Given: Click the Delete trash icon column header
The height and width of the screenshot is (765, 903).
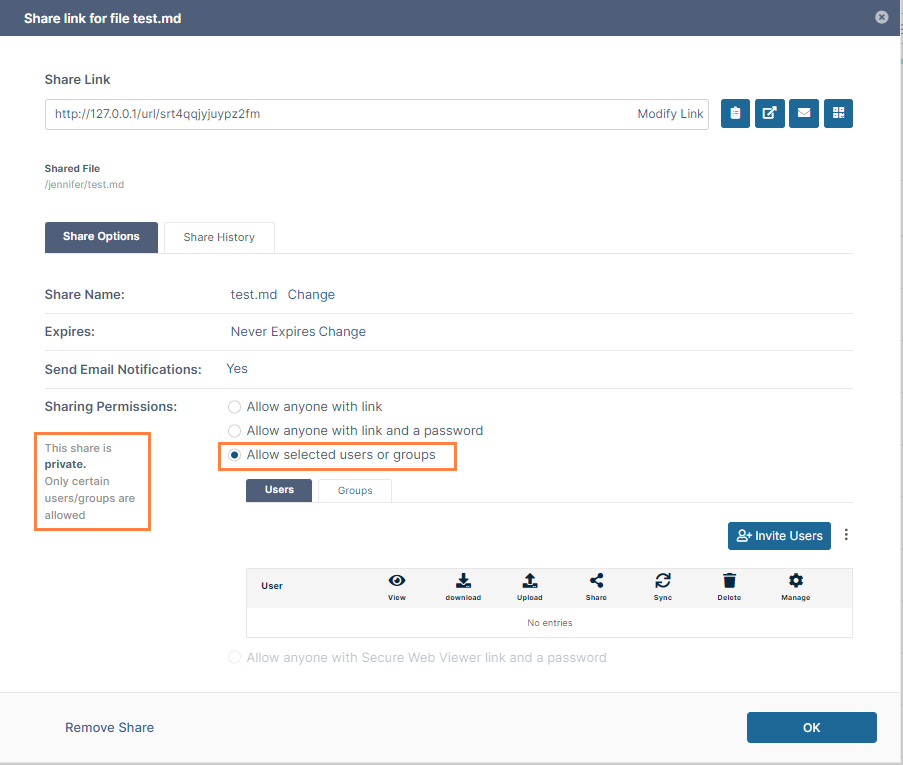Looking at the screenshot, I should tap(730, 581).
